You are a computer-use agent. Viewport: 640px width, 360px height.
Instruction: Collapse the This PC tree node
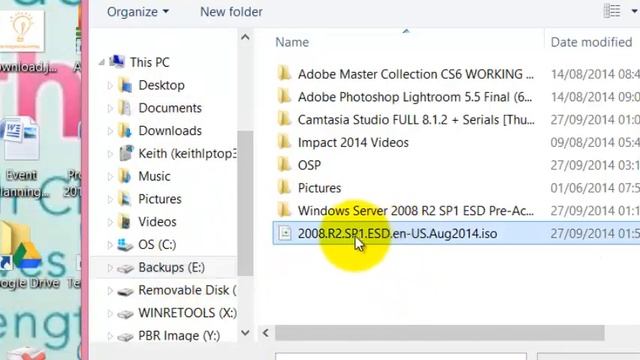102,62
